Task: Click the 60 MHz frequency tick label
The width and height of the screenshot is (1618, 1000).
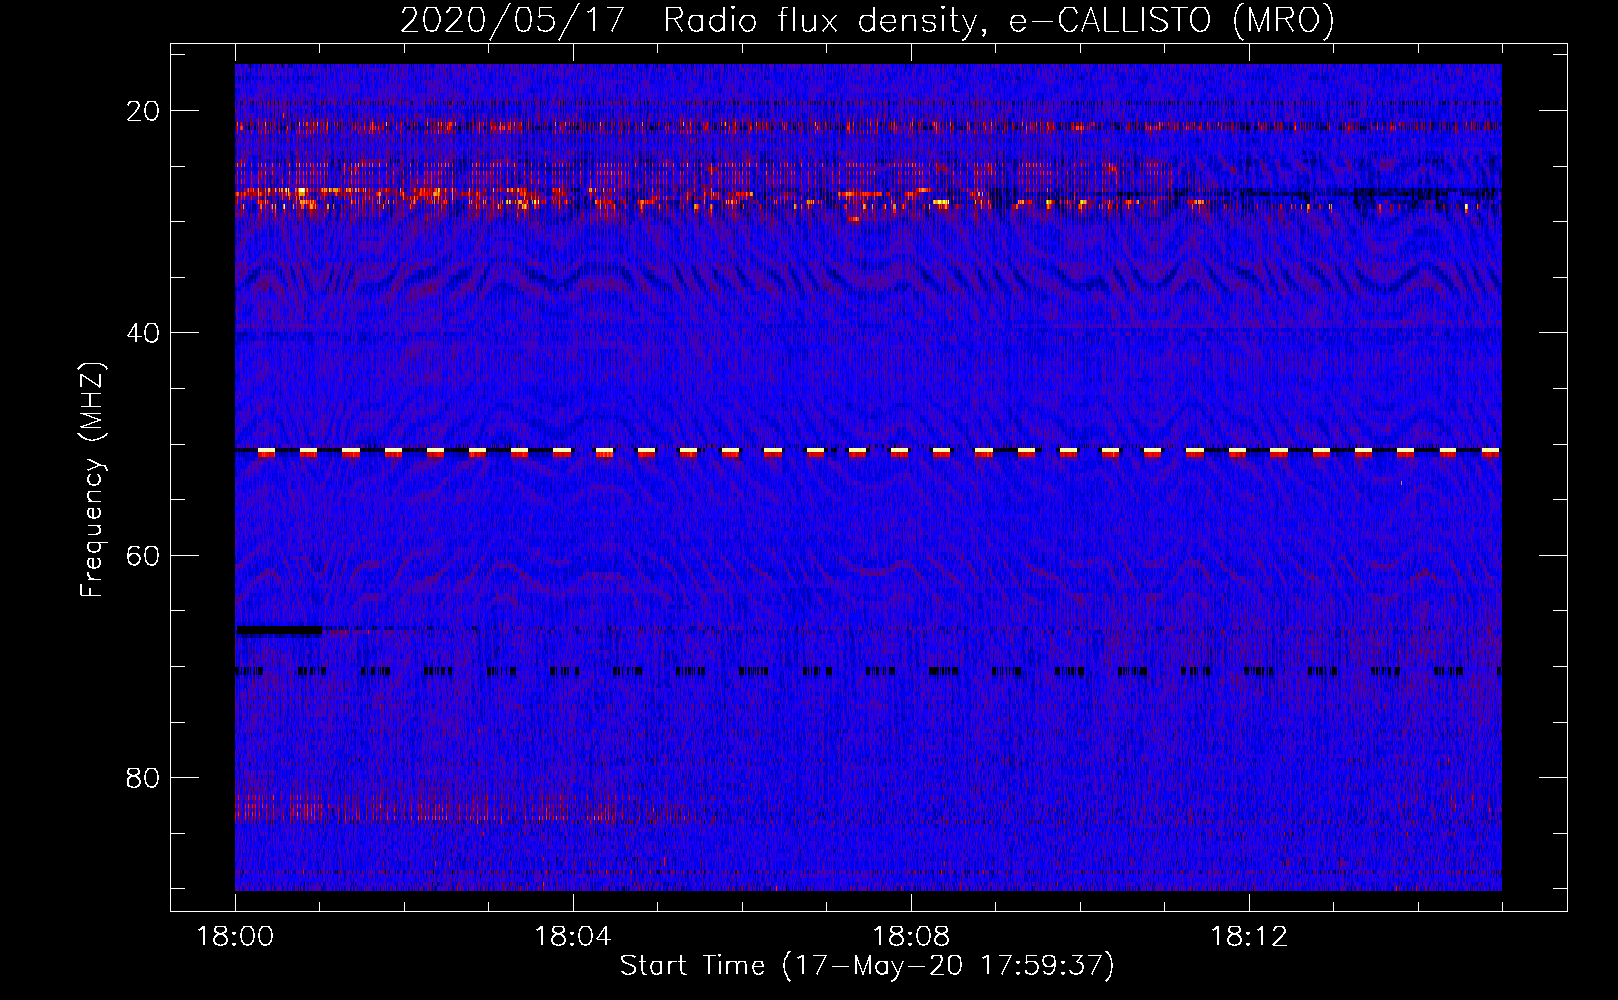Action: coord(145,554)
